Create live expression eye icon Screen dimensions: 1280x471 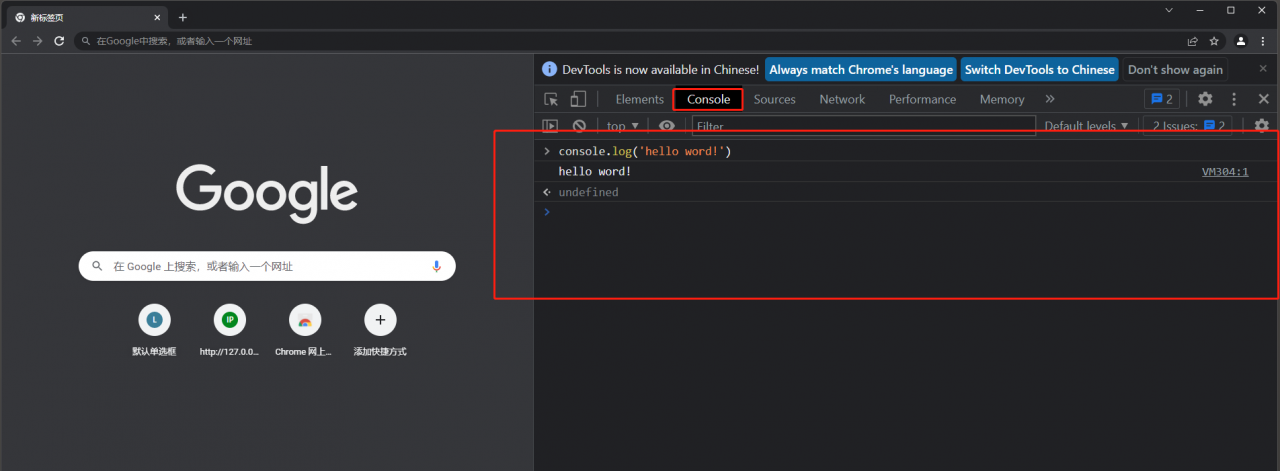coord(667,126)
